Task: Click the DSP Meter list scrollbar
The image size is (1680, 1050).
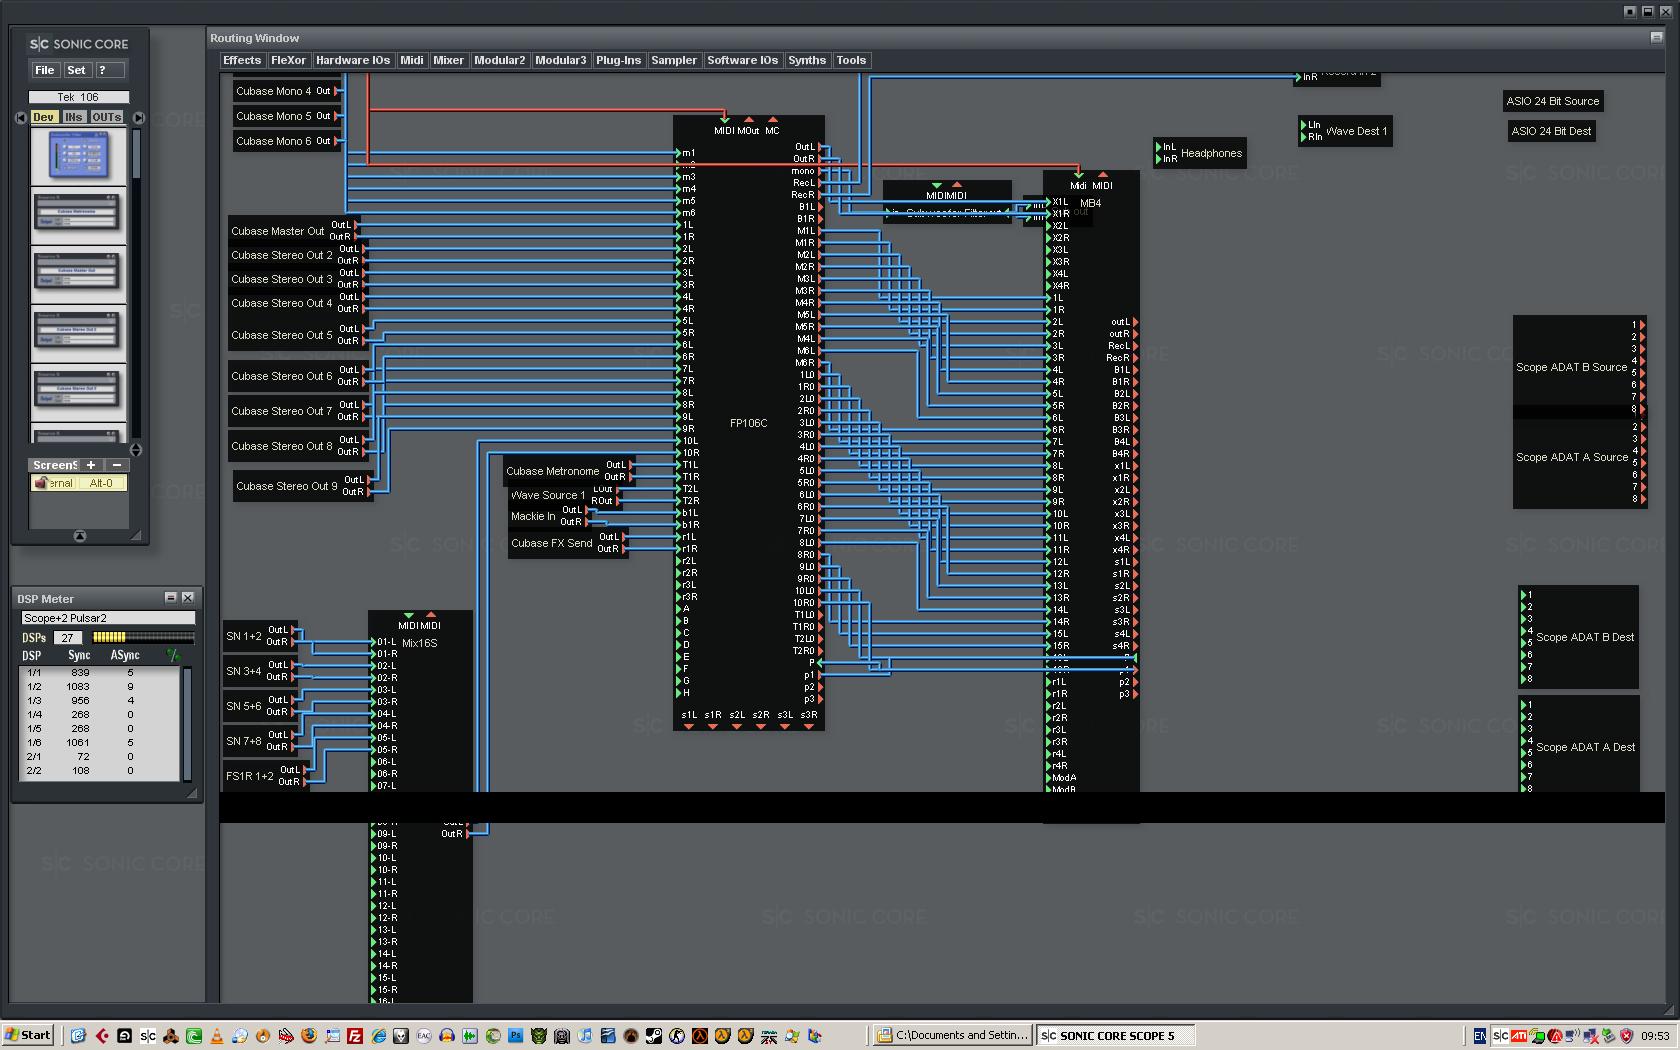Action: point(186,723)
